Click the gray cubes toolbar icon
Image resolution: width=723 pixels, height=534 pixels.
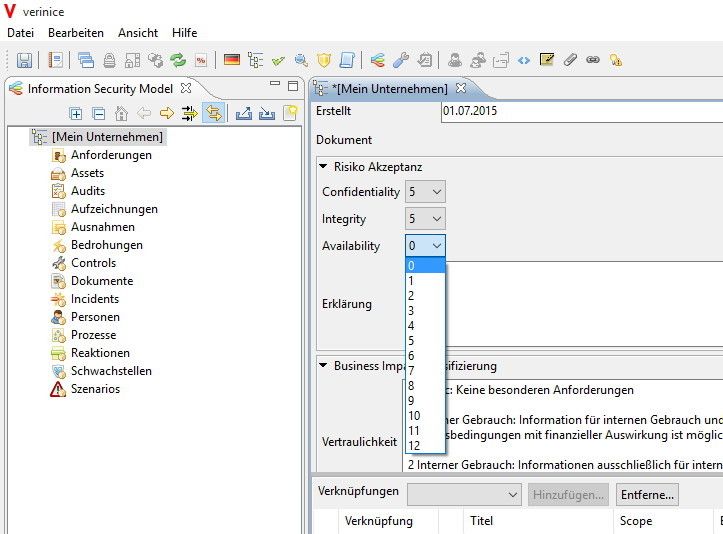(155, 60)
